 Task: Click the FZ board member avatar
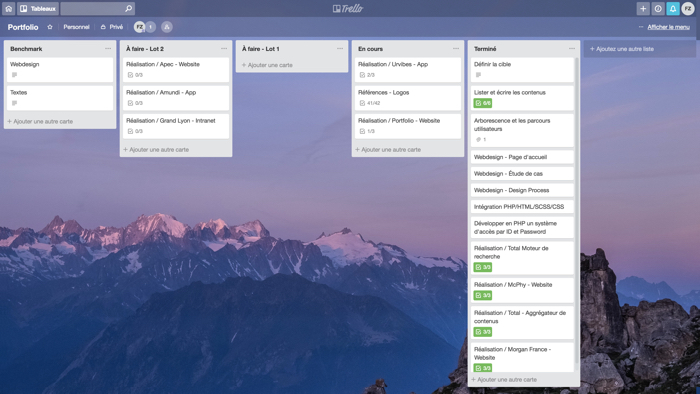[x=139, y=27]
